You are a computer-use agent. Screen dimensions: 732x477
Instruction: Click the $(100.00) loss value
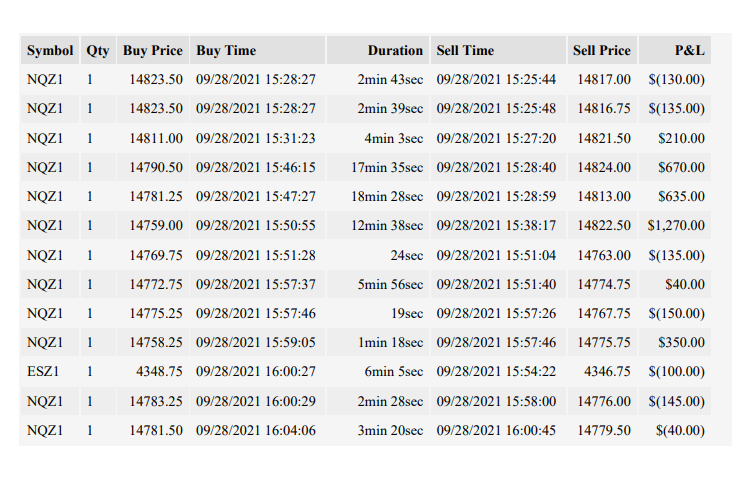pos(675,372)
